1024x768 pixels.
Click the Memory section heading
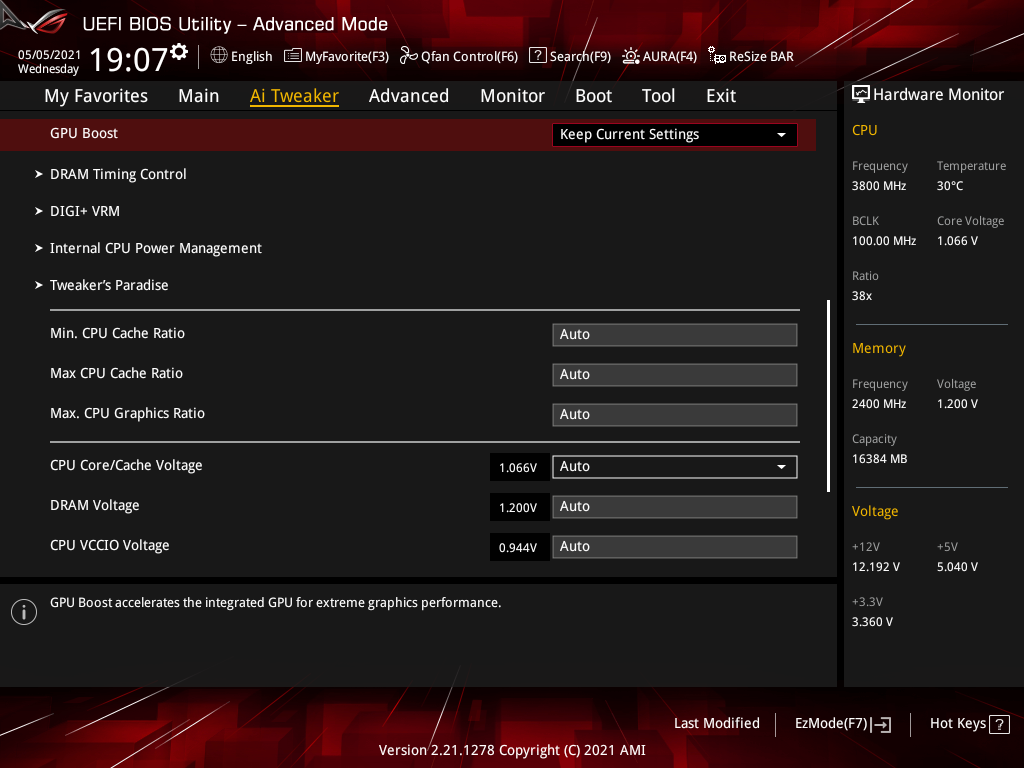878,349
